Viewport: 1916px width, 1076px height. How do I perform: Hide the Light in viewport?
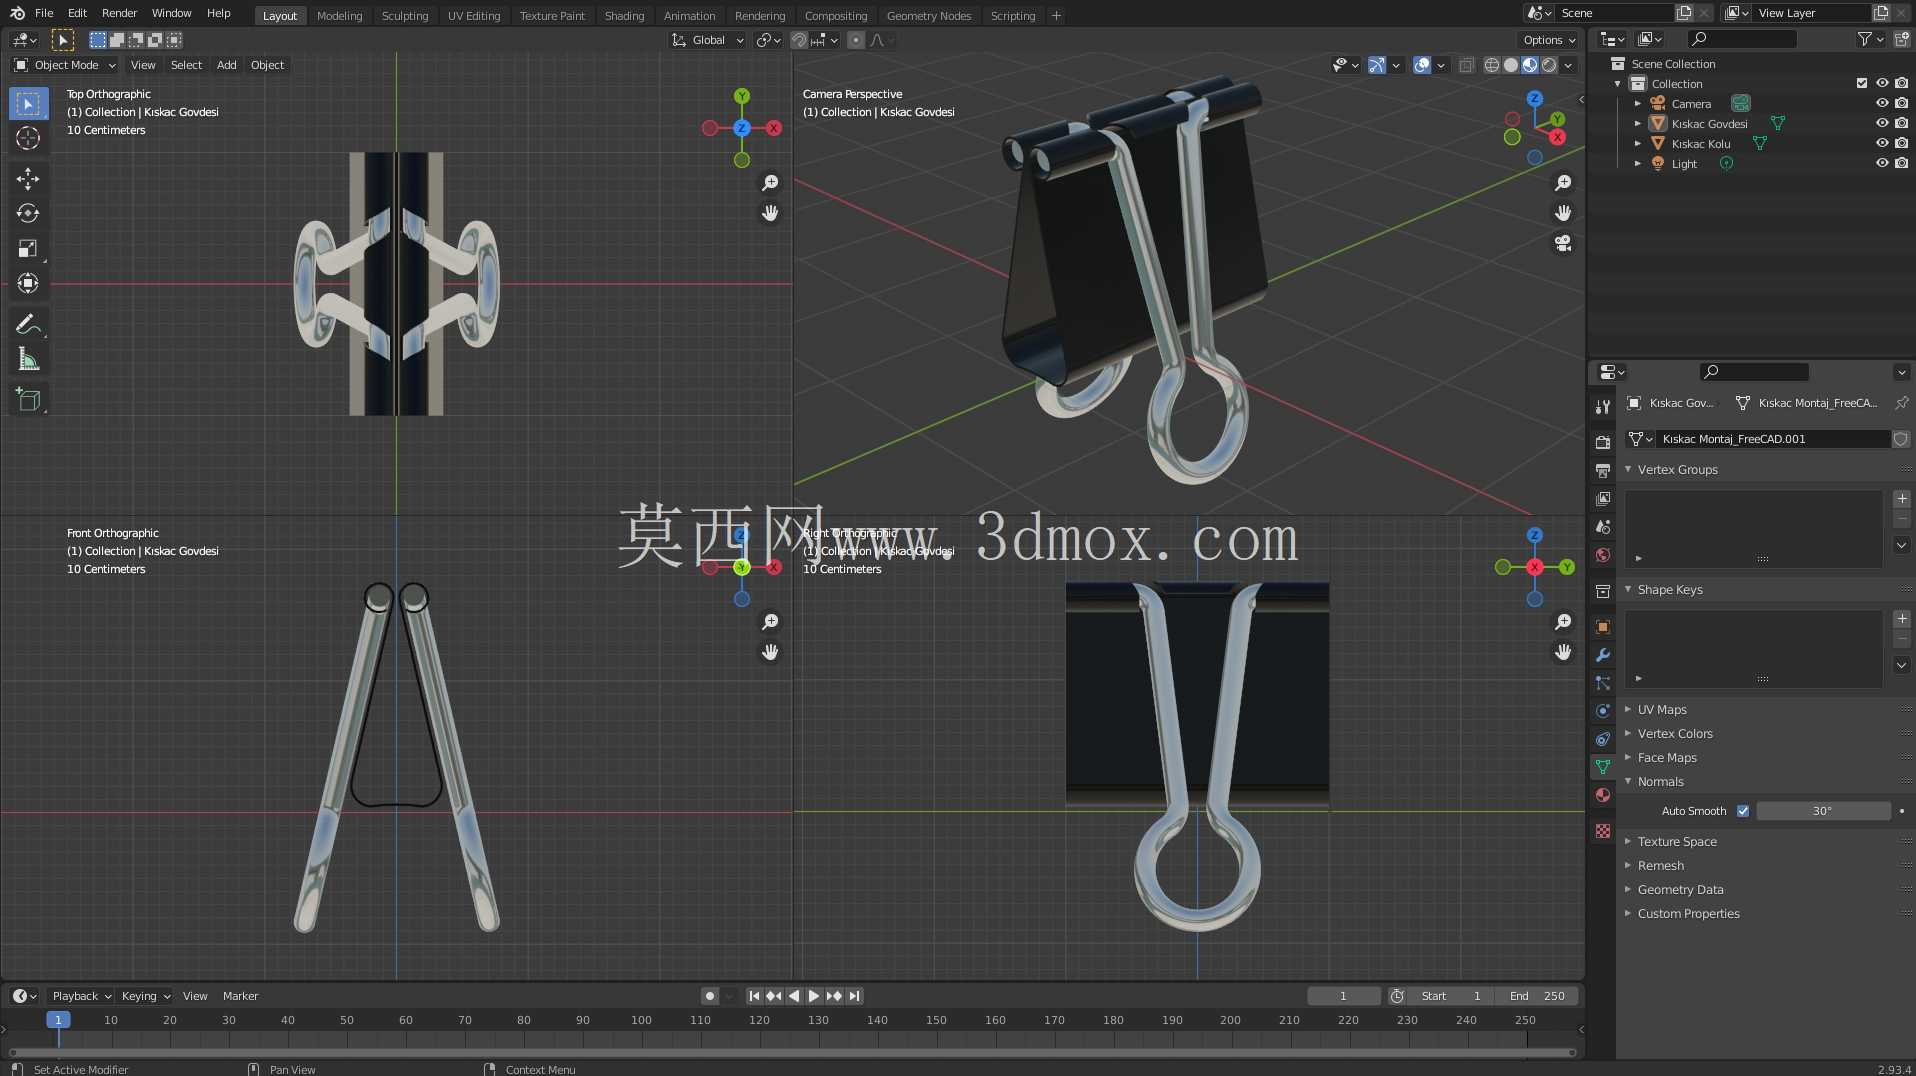(x=1882, y=163)
